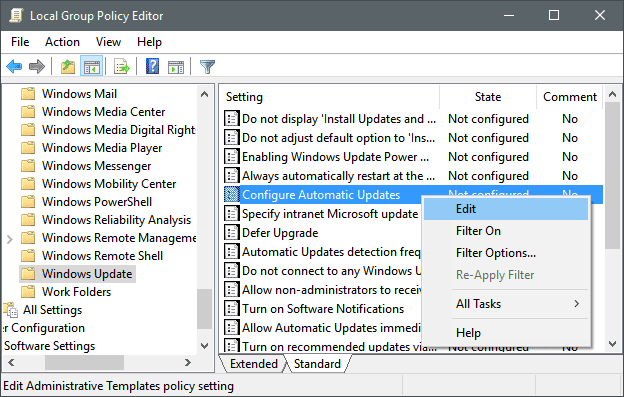
Task: Click the tree pane horizontal scrollbar thumb
Action: point(84,362)
